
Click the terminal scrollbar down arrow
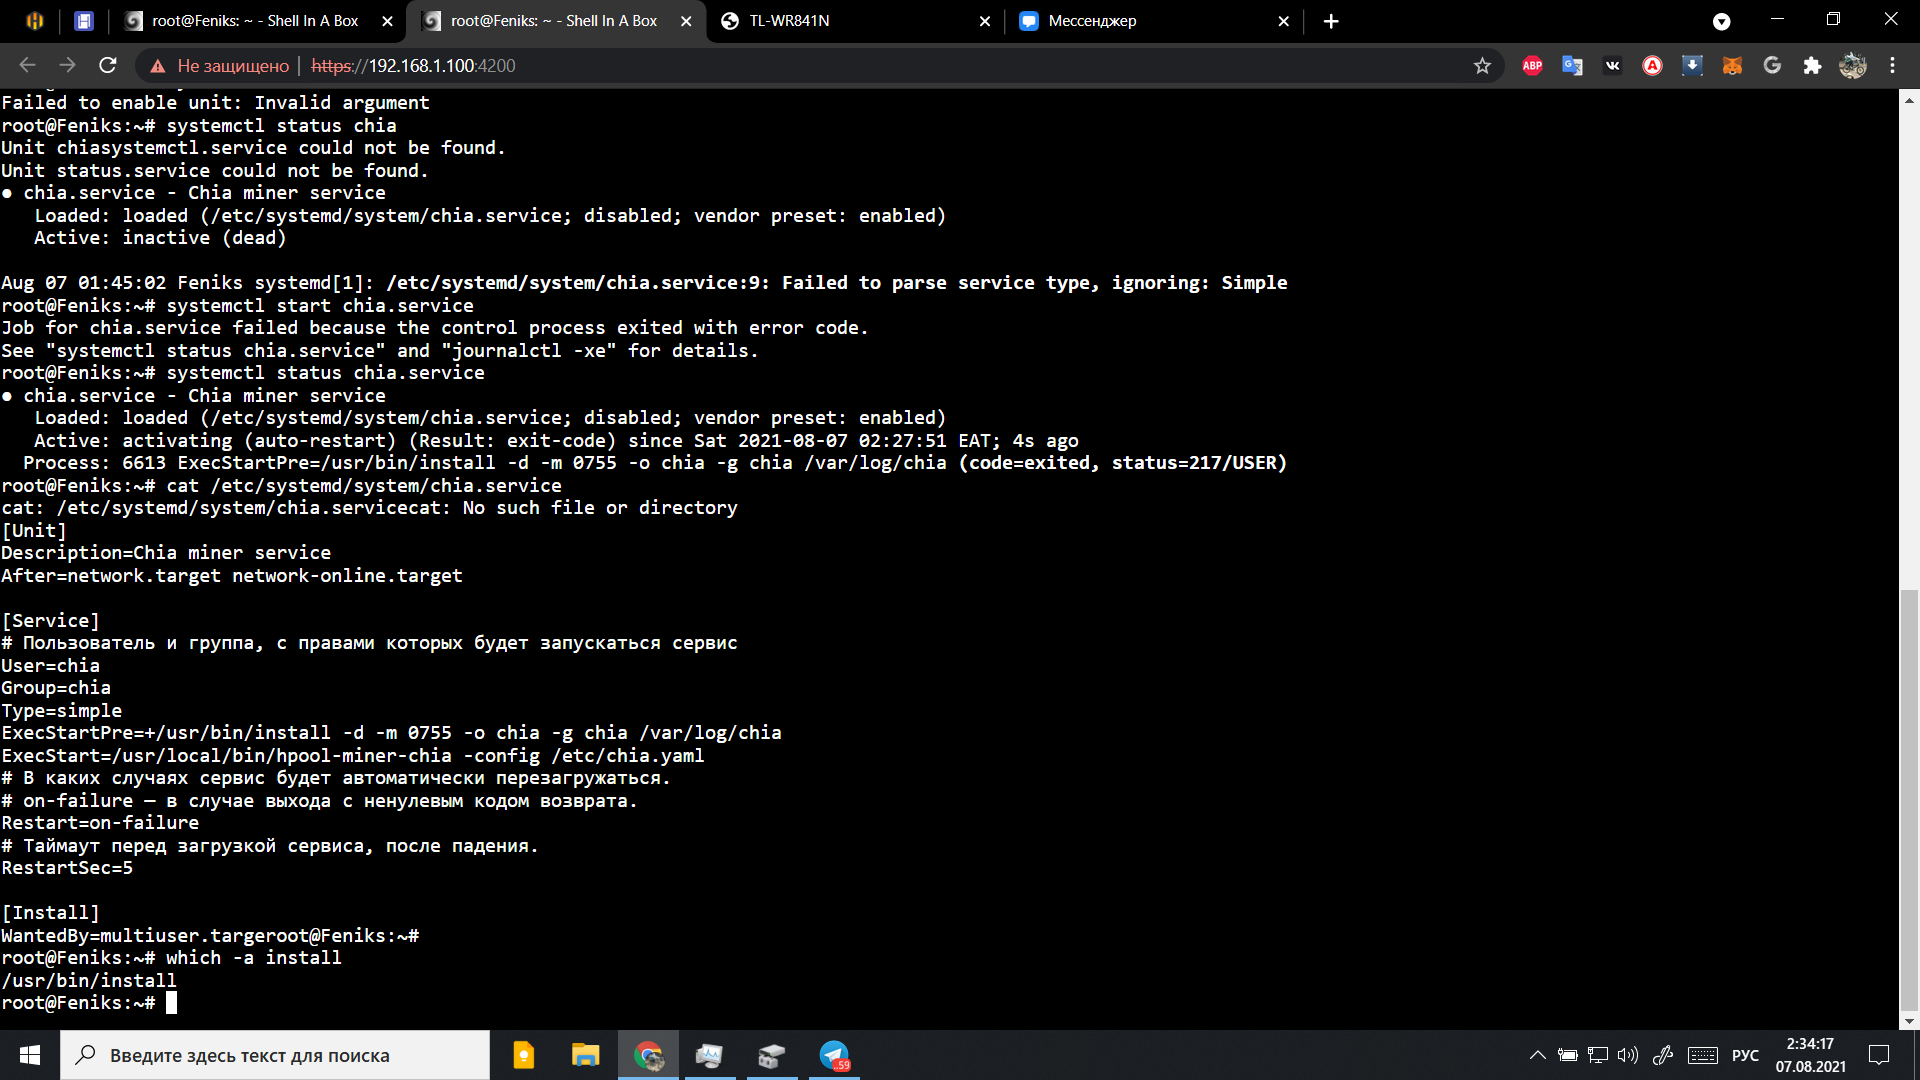coord(1909,1021)
